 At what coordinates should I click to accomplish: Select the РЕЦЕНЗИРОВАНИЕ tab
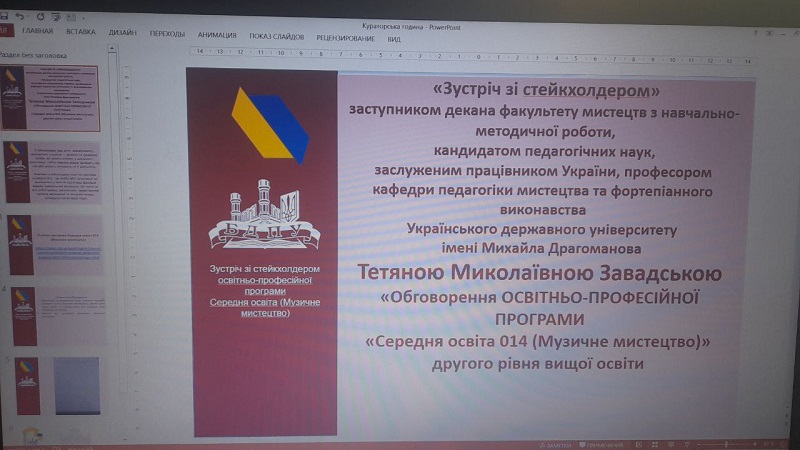345,38
